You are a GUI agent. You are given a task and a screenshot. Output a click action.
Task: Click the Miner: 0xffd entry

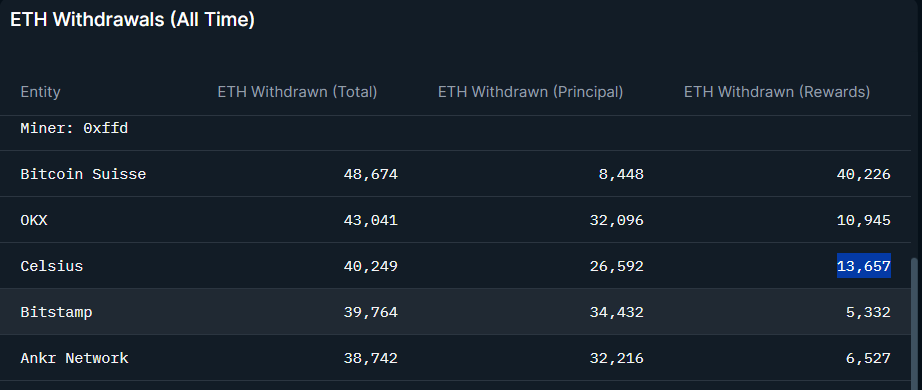74,128
